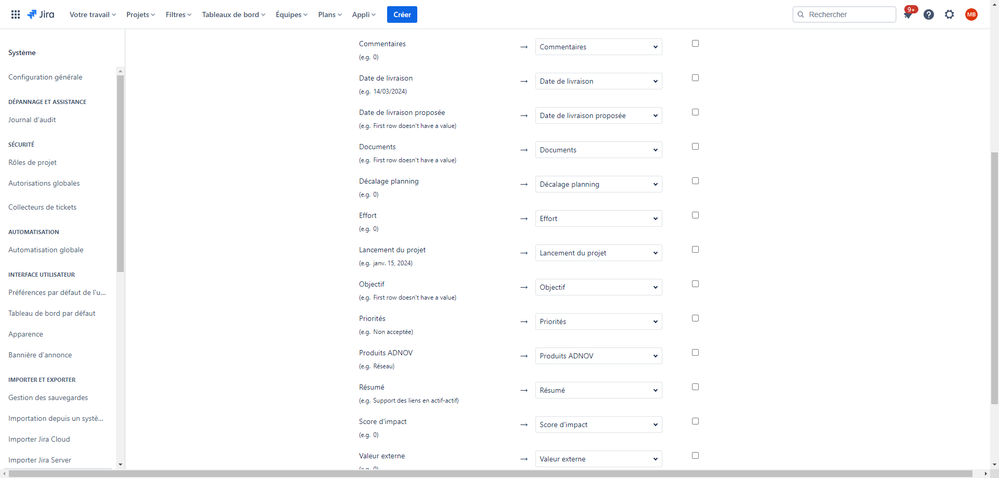999x478 pixels.
Task: Click the Jira logo
Action: [41, 14]
